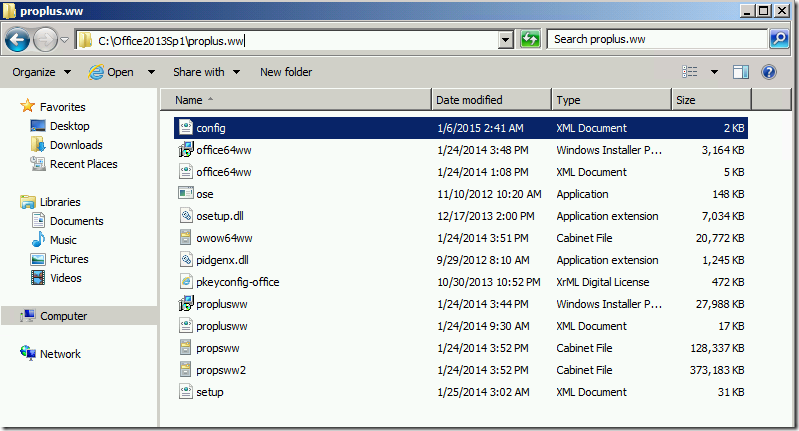Click the Open toolbar button

tap(111, 72)
